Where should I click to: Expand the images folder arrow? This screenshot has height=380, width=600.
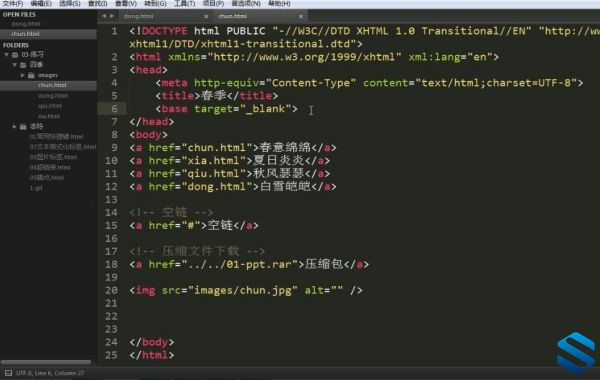coord(23,75)
